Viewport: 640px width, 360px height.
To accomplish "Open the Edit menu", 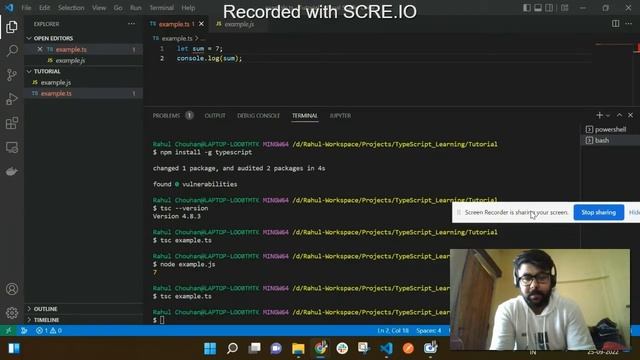I will tap(44, 8).
